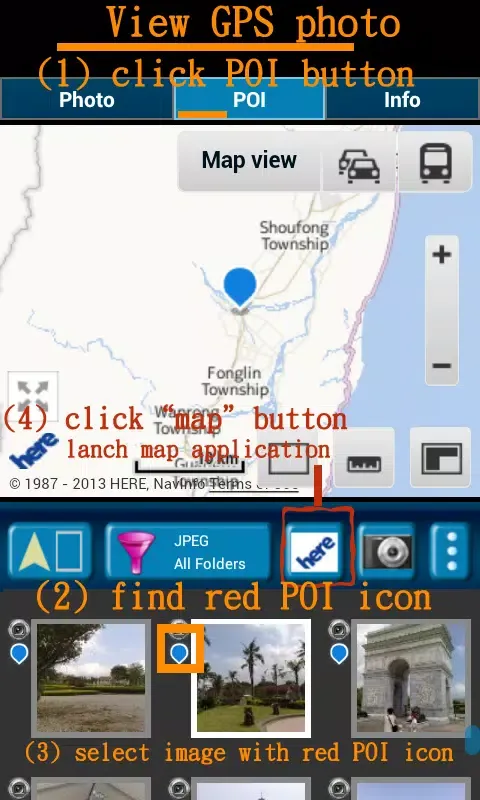Screen dimensions: 480x800
Task: Select the blue location pin on map
Action: pos(240,288)
